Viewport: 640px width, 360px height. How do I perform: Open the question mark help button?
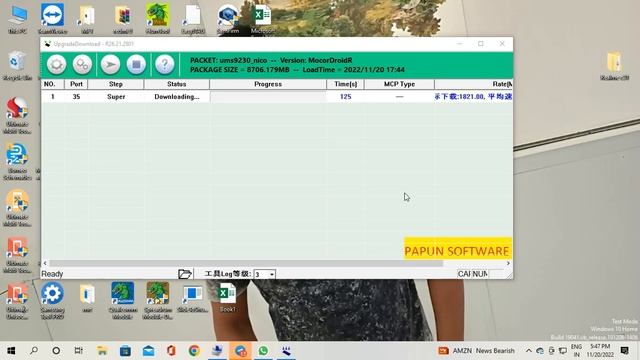[164, 64]
